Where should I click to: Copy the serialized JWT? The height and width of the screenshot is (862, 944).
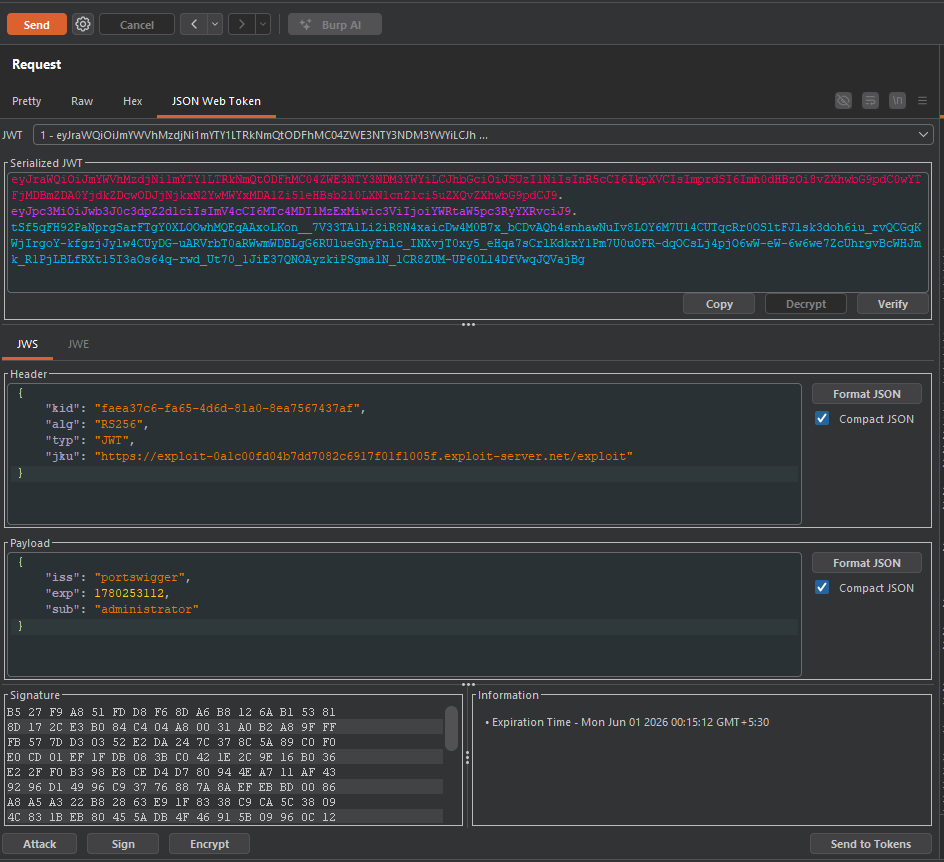719,304
